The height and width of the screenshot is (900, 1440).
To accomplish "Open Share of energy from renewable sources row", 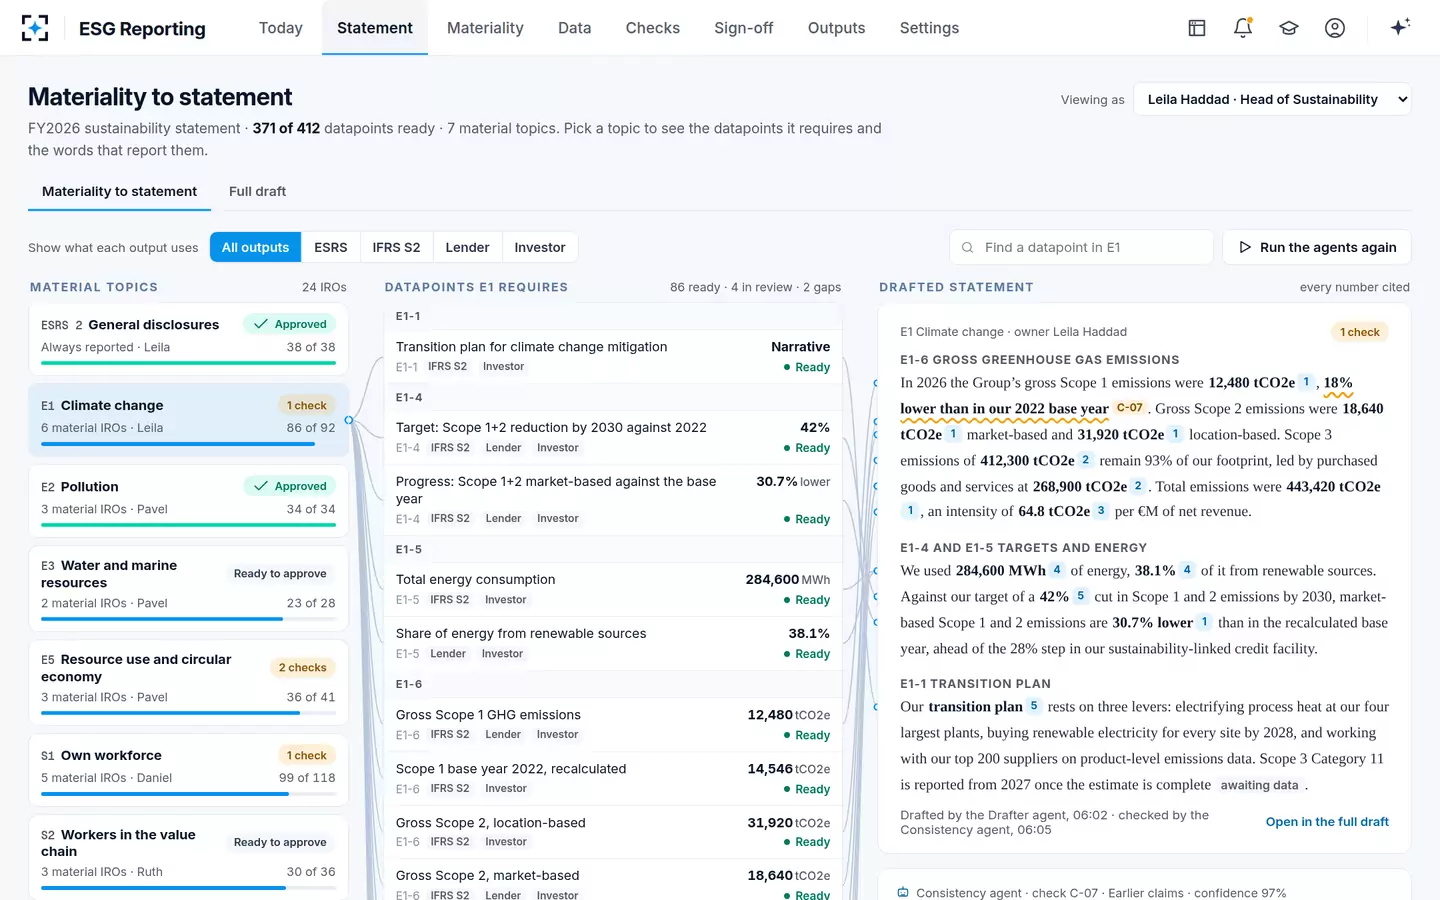I will point(612,643).
